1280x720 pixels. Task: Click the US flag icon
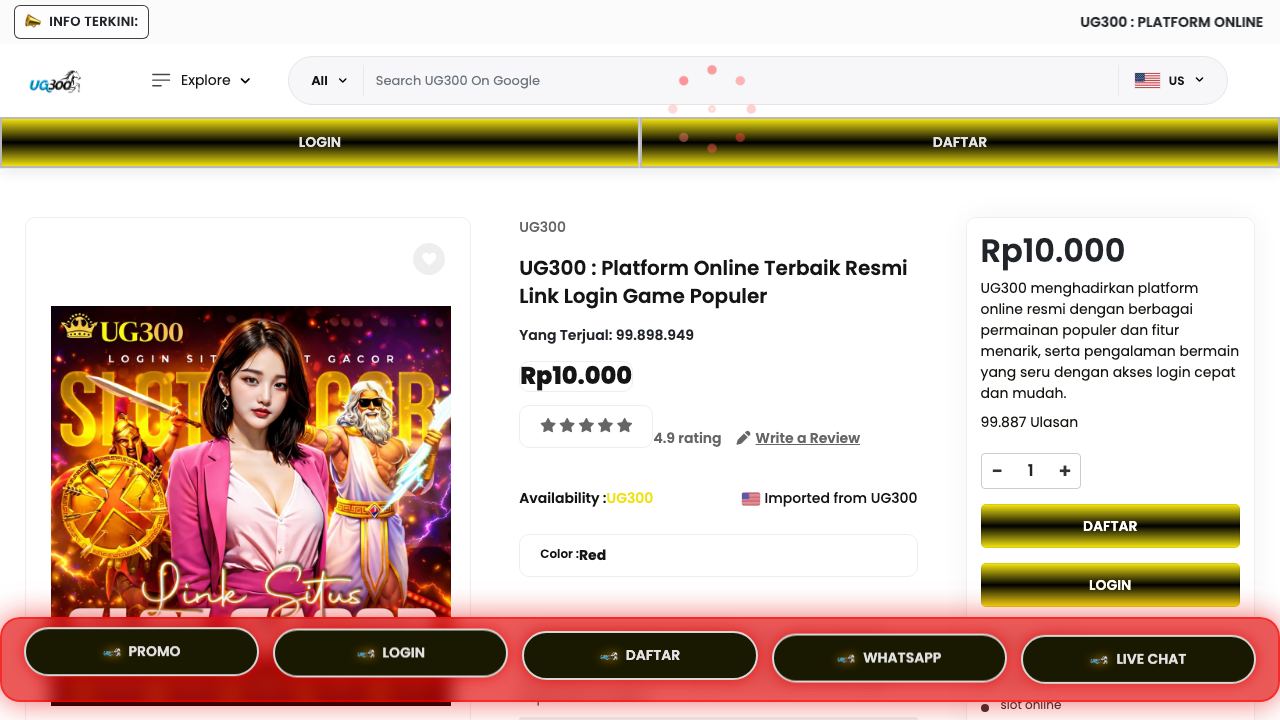pos(1147,80)
